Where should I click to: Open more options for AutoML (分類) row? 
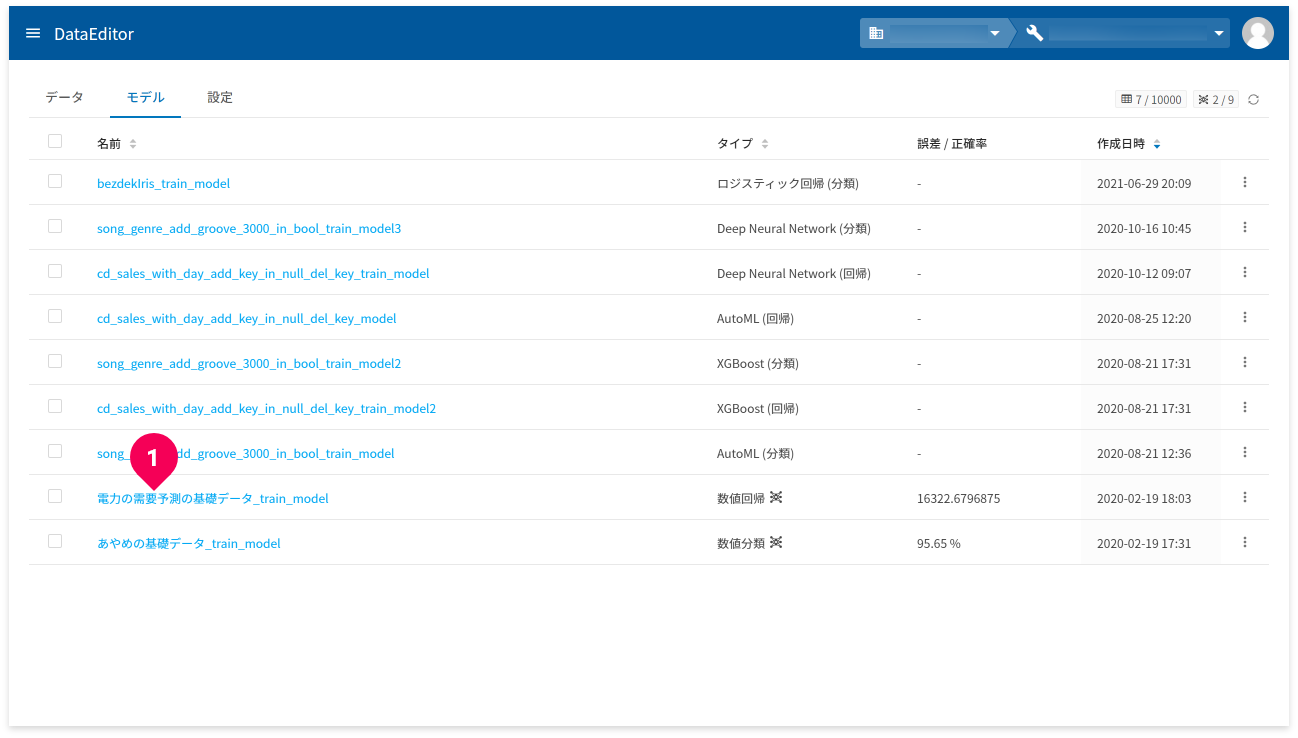pyautogui.click(x=1245, y=452)
